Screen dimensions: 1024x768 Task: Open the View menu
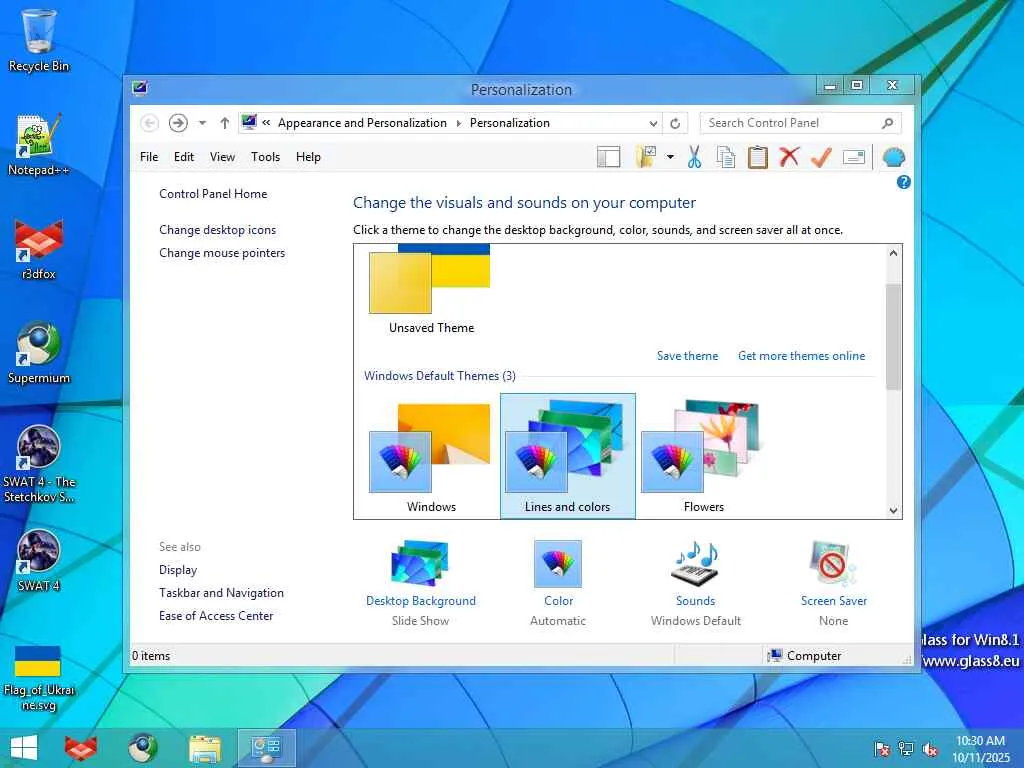[222, 157]
